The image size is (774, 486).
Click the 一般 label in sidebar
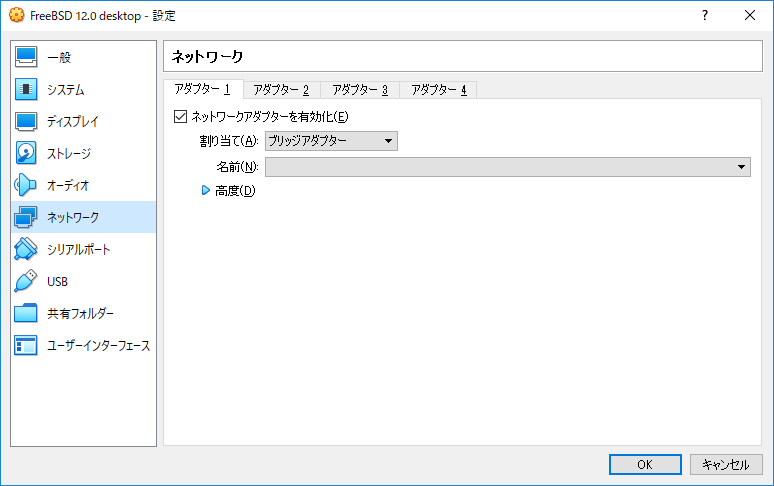[x=59, y=58]
